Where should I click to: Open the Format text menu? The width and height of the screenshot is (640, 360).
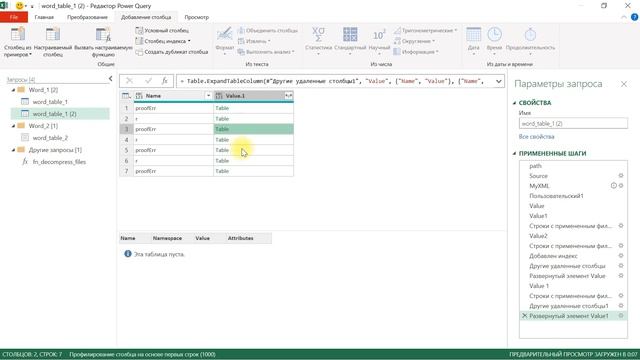coord(224,42)
